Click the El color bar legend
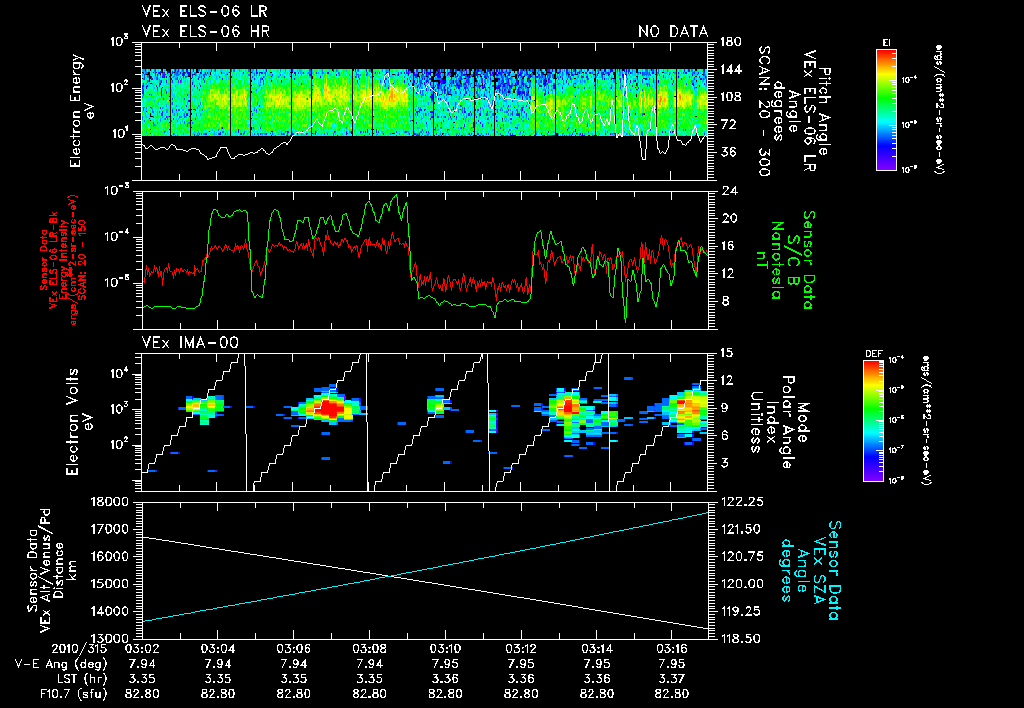 [x=886, y=109]
